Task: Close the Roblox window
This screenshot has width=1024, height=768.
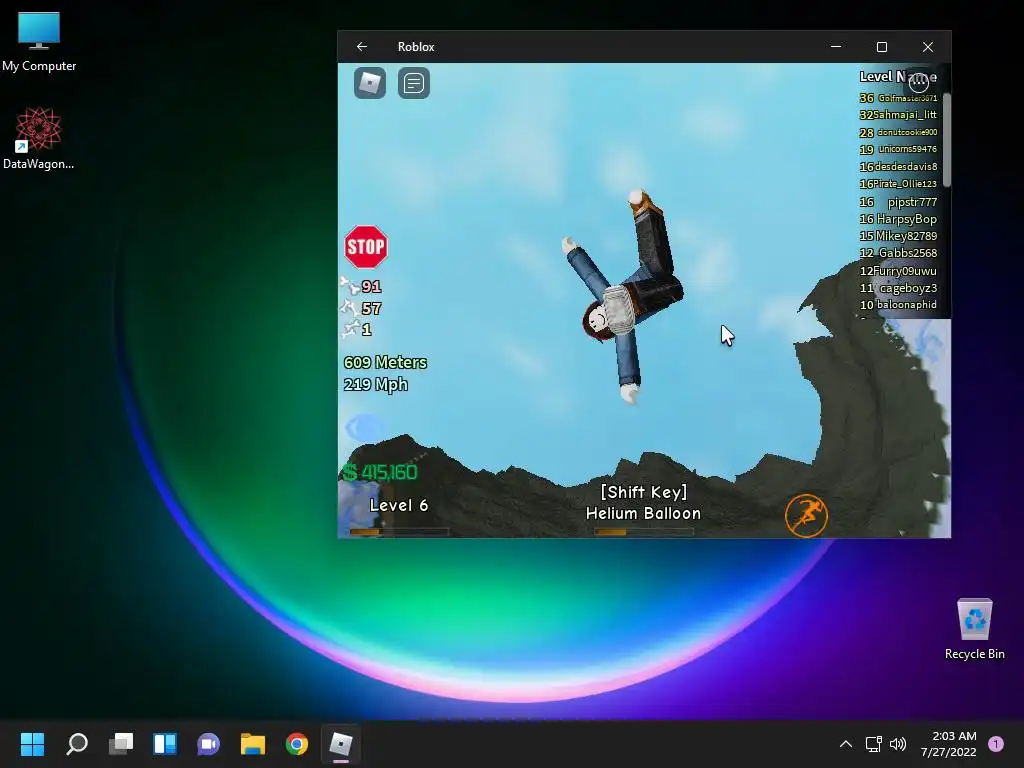Action: coord(928,46)
